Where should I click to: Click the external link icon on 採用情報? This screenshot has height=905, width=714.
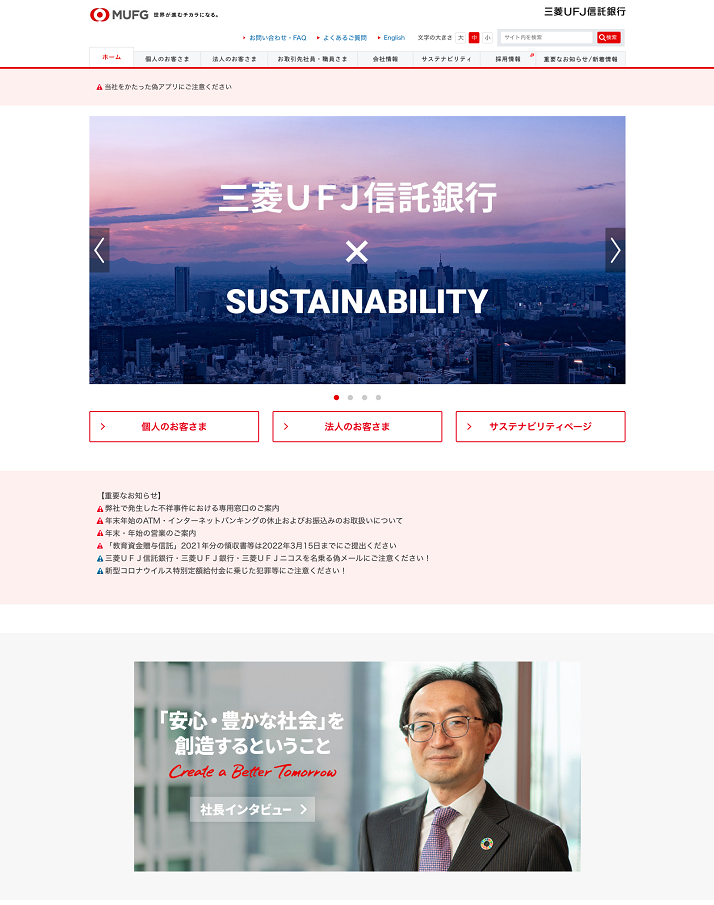coord(532,55)
